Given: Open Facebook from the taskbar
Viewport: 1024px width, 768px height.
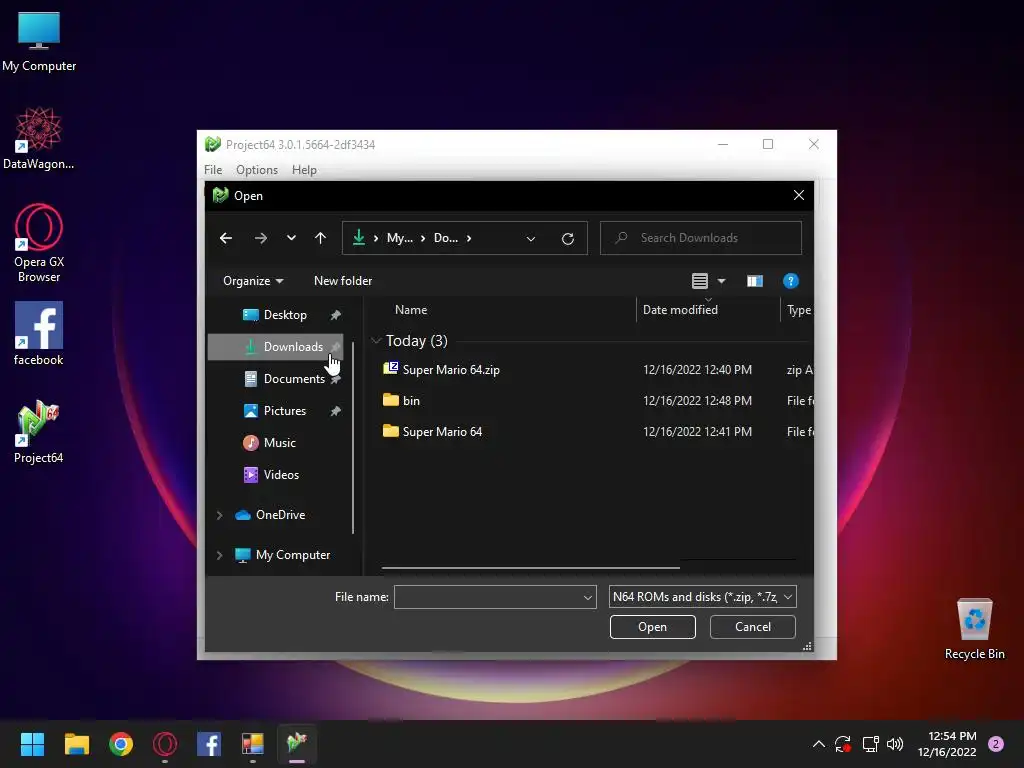Looking at the screenshot, I should [209, 744].
